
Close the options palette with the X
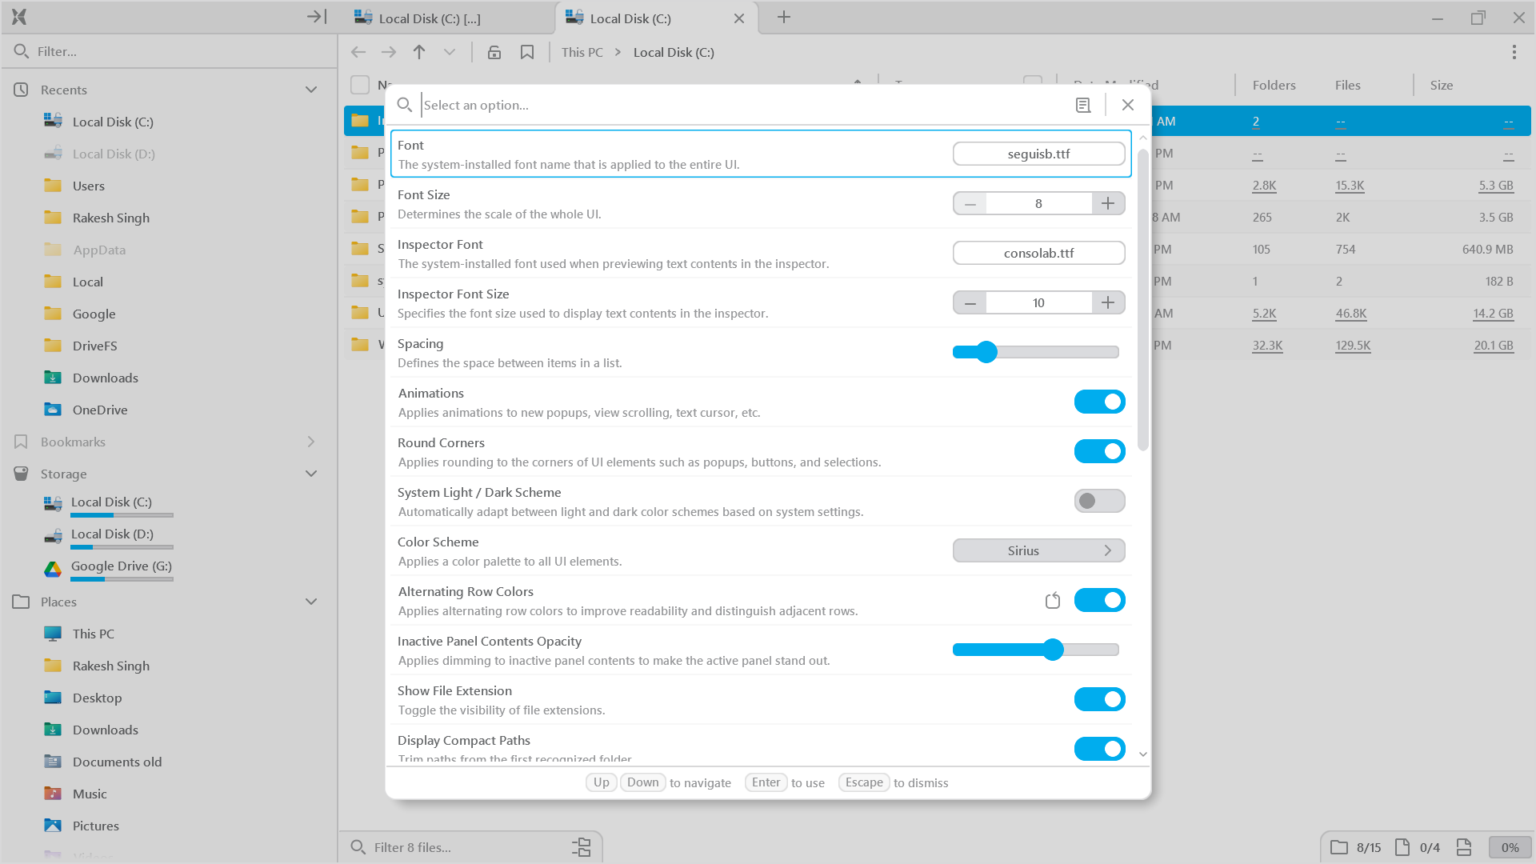click(x=1128, y=104)
